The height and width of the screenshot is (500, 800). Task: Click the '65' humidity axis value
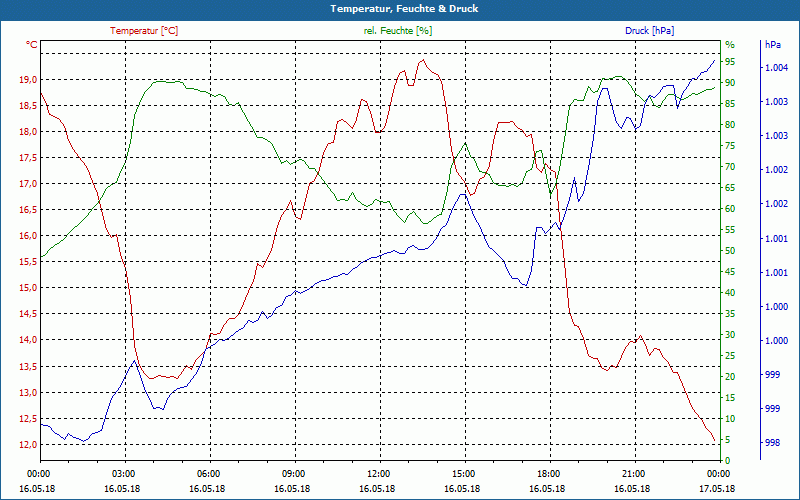[x=730, y=188]
